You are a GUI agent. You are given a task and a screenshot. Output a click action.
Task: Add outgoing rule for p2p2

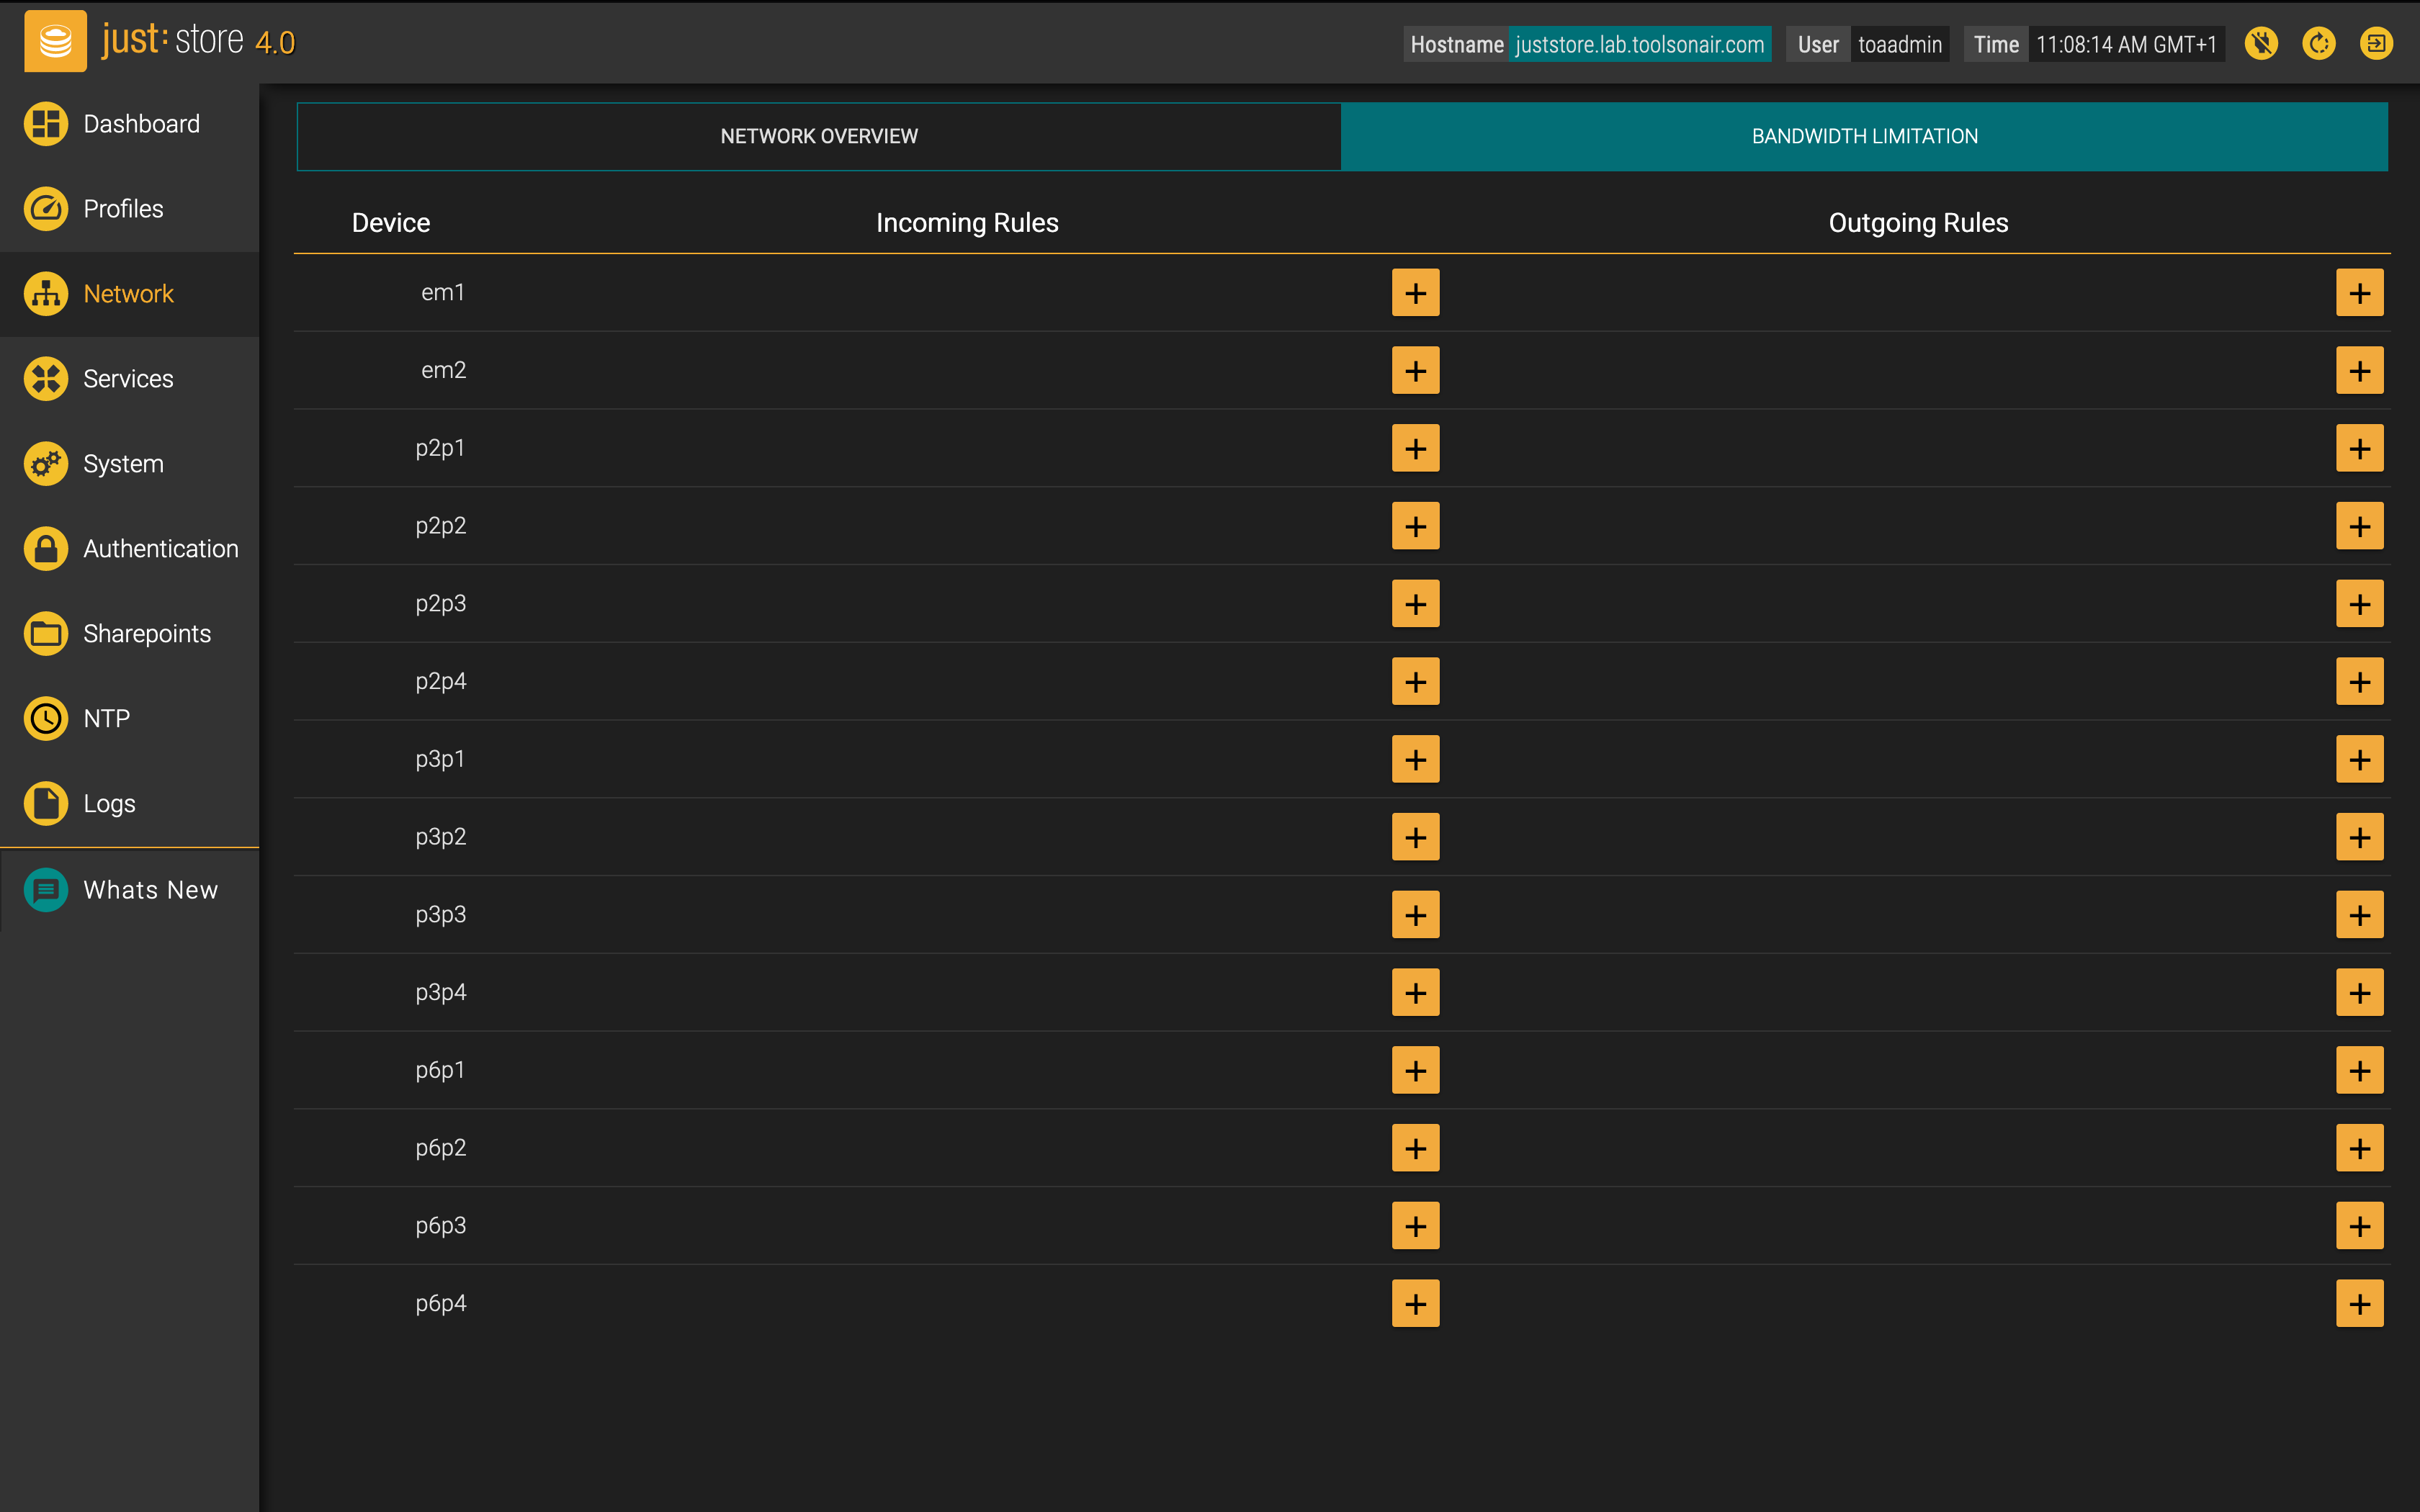2359,526
